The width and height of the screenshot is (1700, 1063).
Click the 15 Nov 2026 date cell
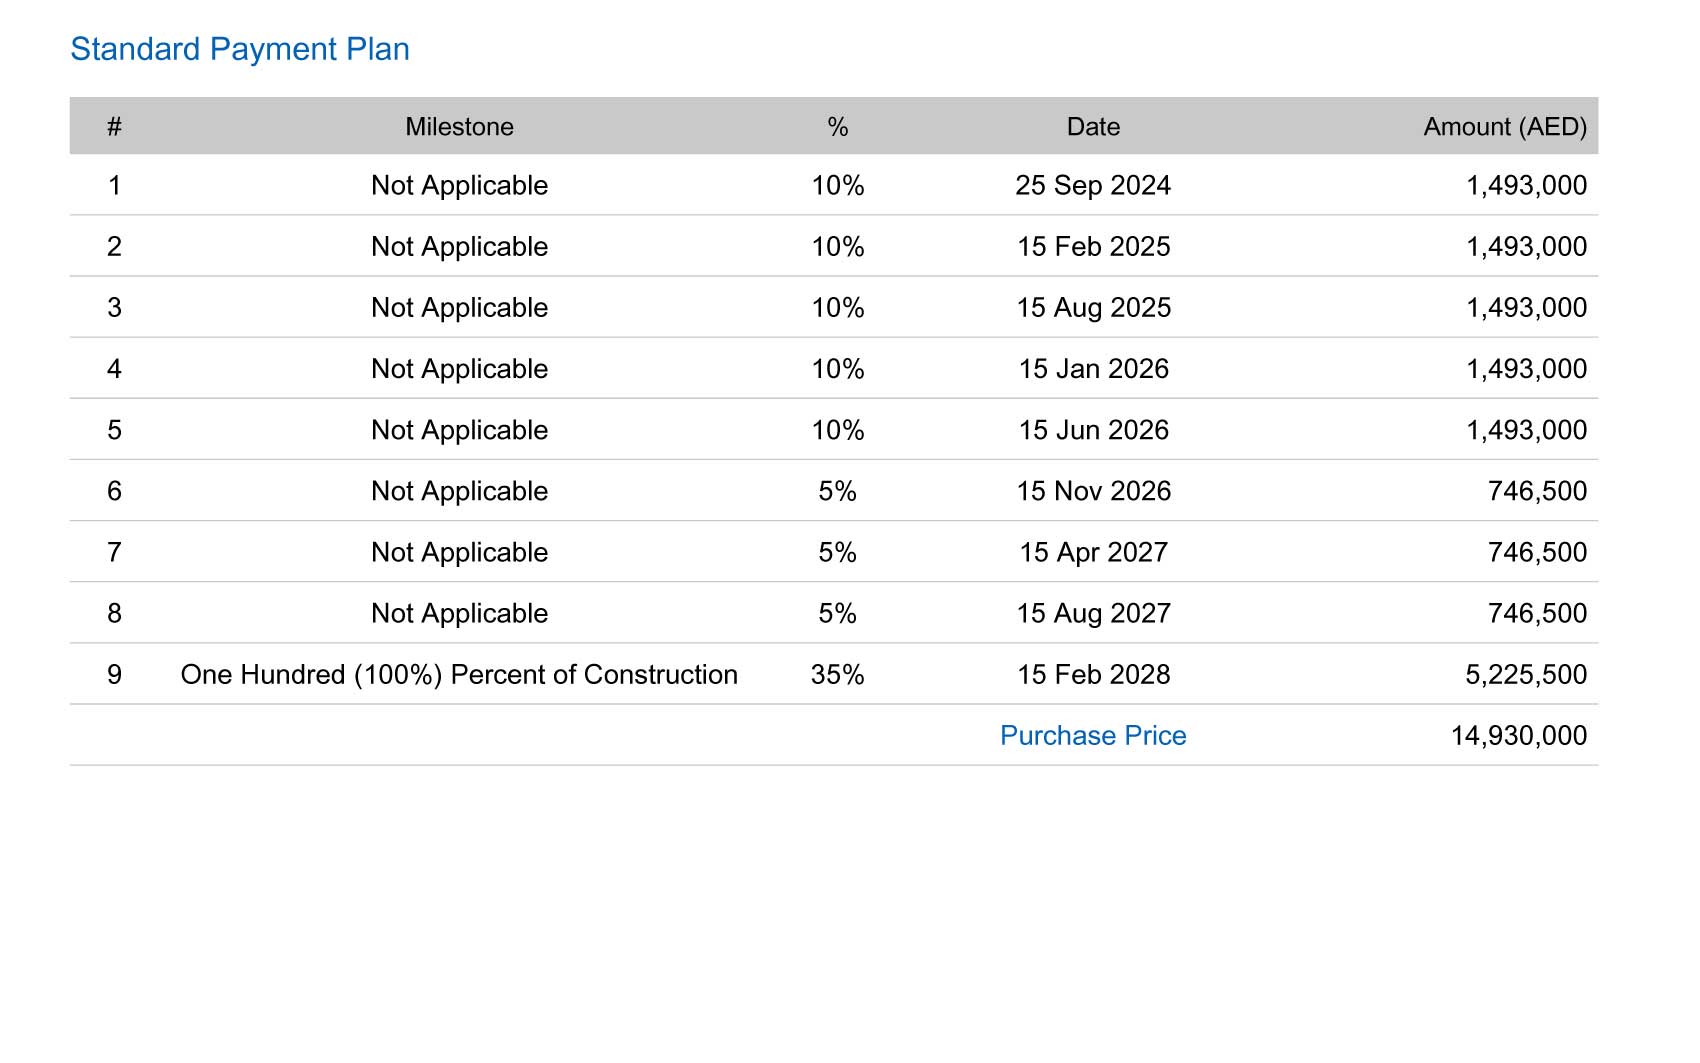point(1093,491)
